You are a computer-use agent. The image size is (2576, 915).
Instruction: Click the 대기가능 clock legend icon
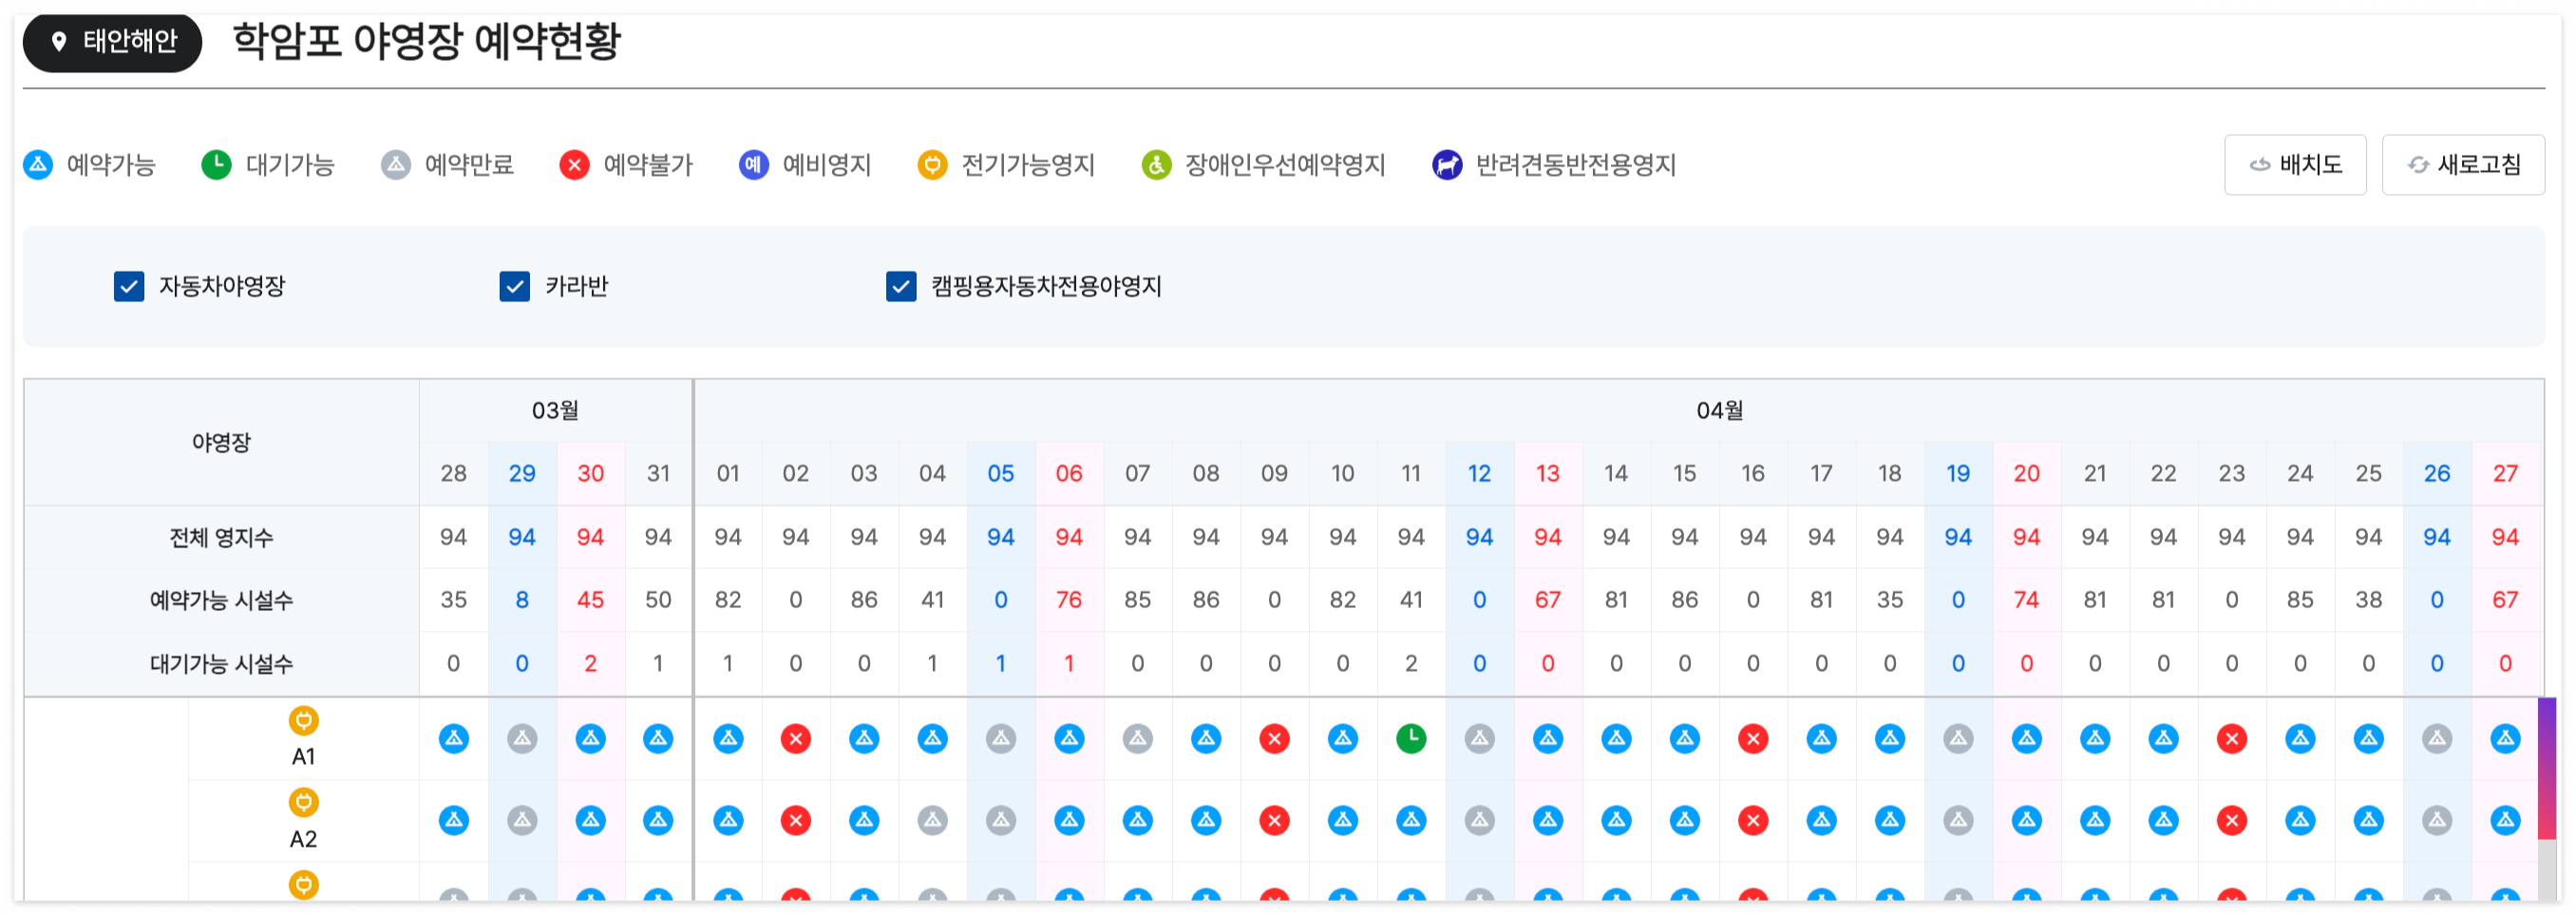215,165
